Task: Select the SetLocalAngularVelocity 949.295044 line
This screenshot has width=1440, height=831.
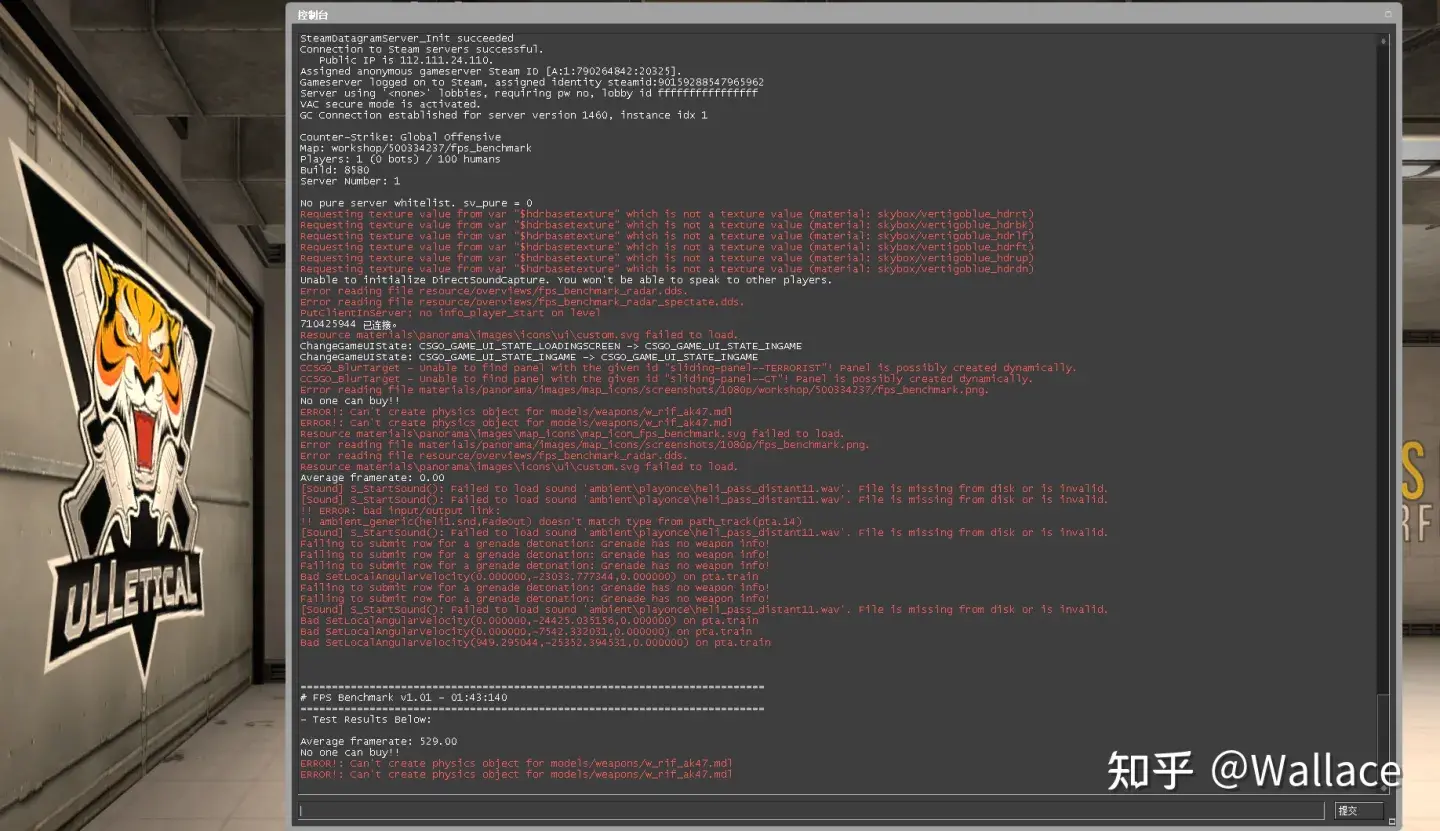Action: [x=535, y=643]
